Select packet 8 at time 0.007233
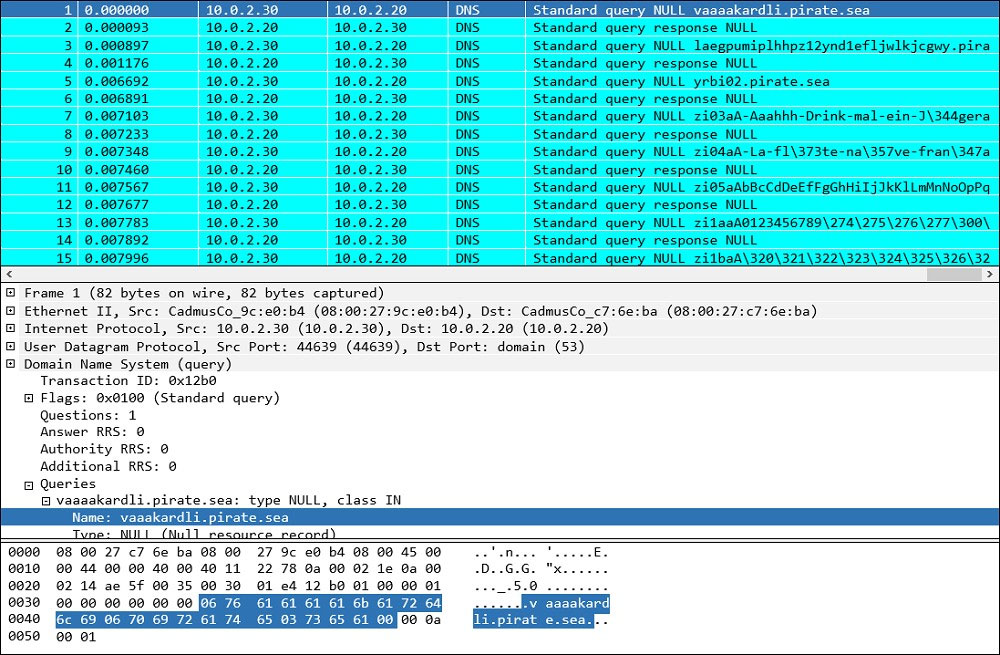 click(x=500, y=134)
